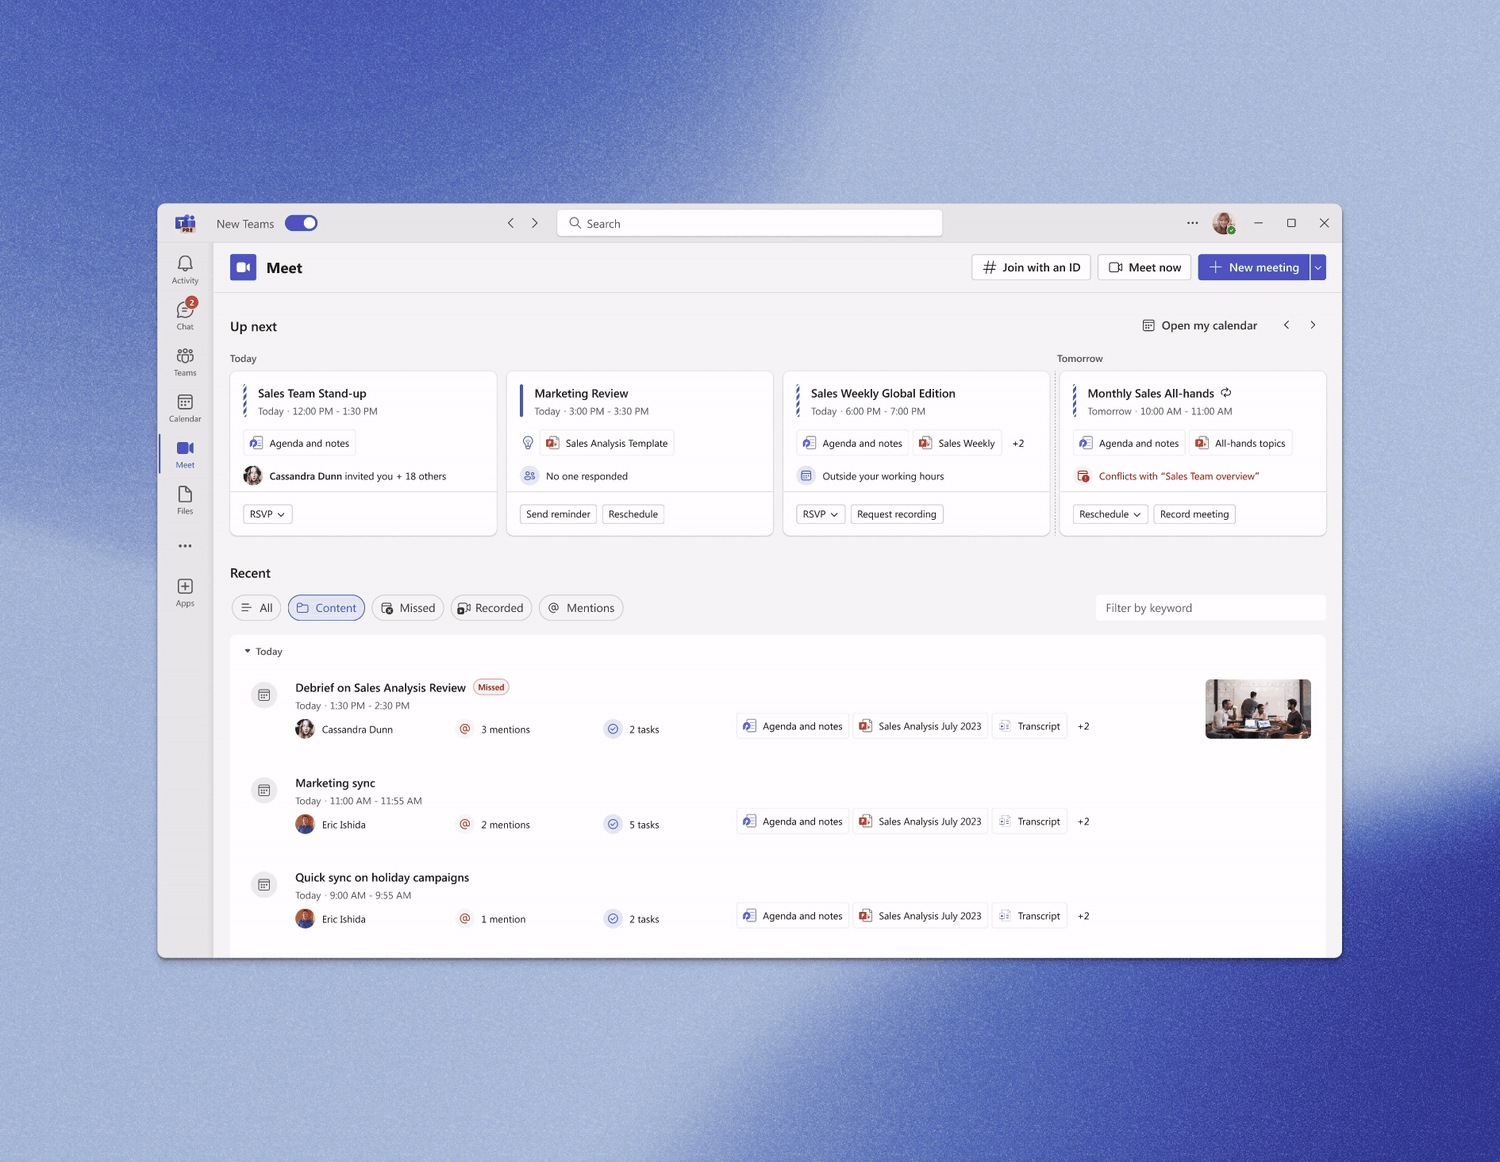Open Files in the sidebar
Viewport: 1500px width, 1162px height.
click(x=185, y=499)
